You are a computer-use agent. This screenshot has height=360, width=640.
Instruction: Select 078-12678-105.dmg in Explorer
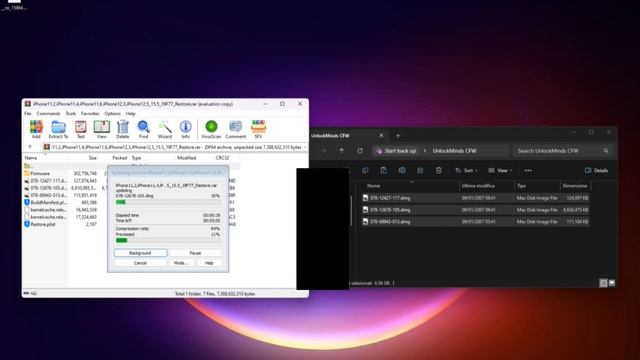tap(476, 210)
